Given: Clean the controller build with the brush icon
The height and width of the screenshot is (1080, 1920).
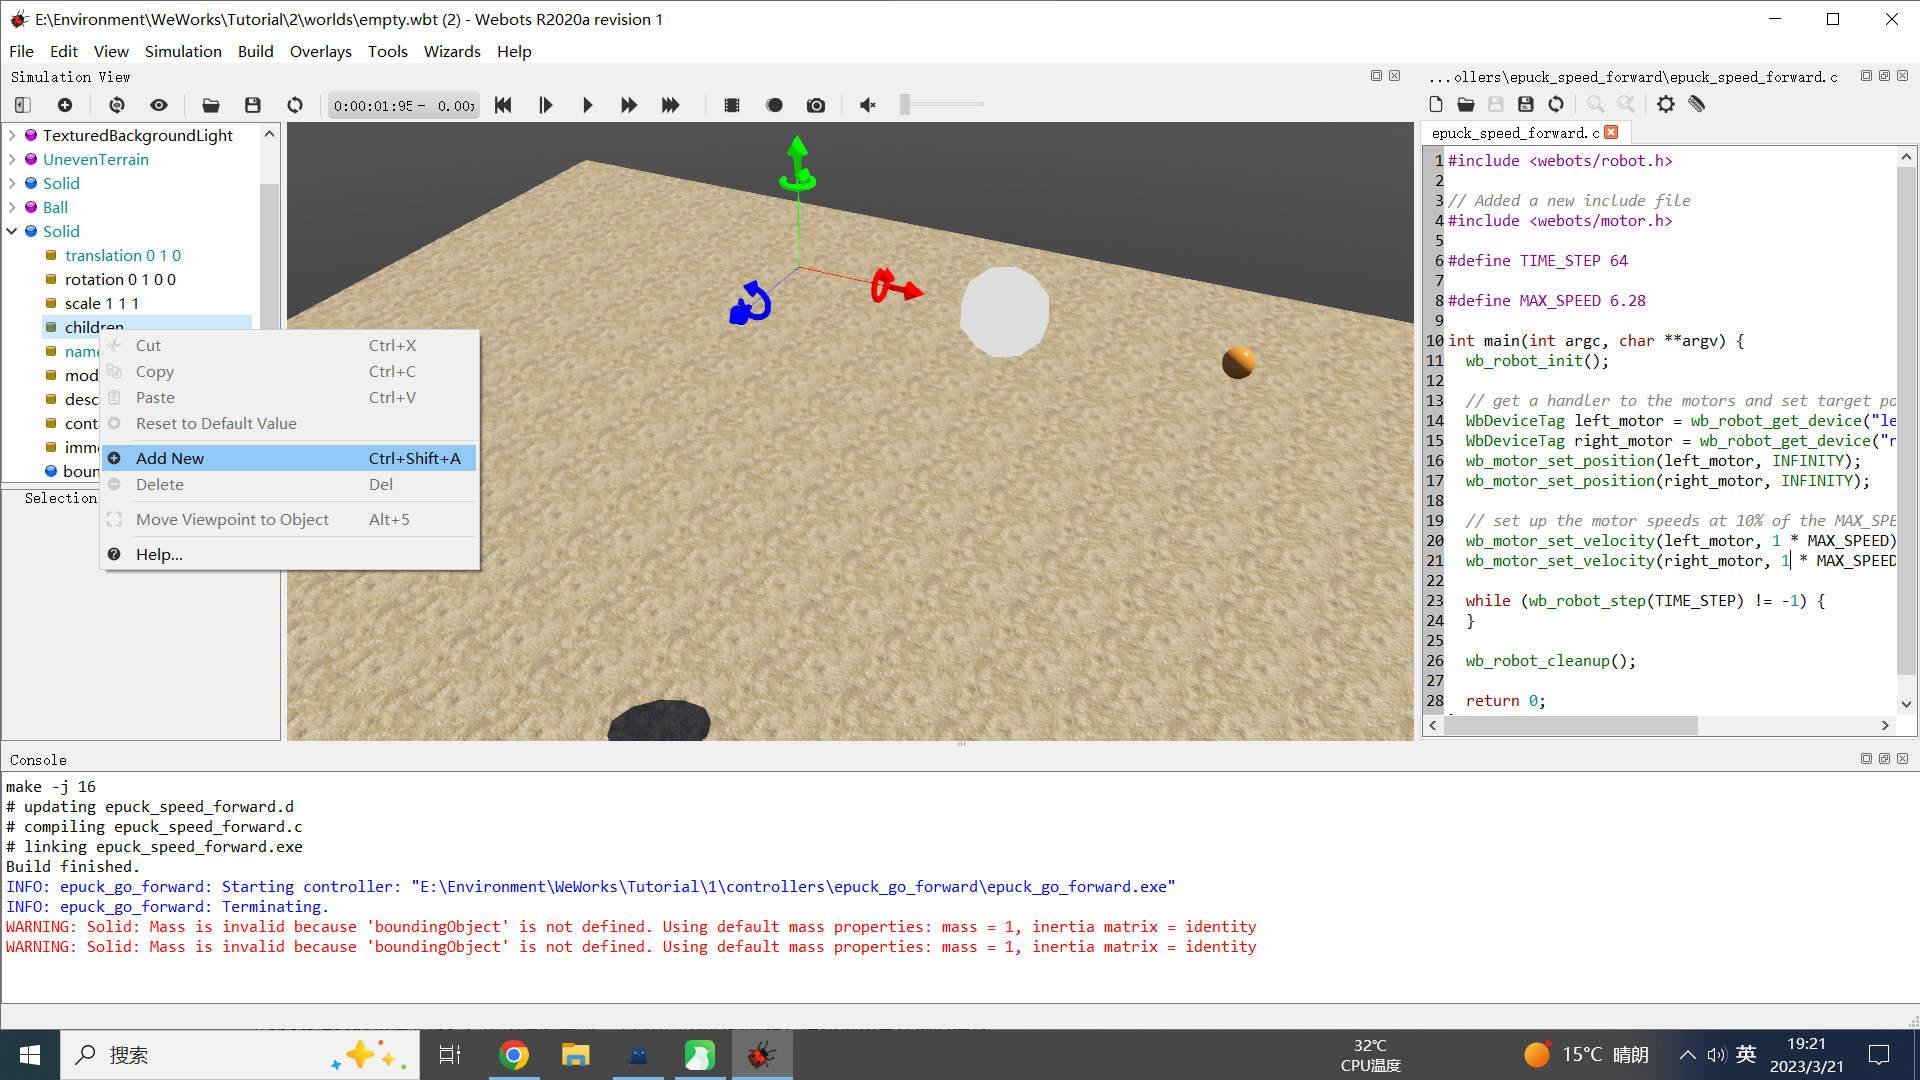Looking at the screenshot, I should point(1696,104).
